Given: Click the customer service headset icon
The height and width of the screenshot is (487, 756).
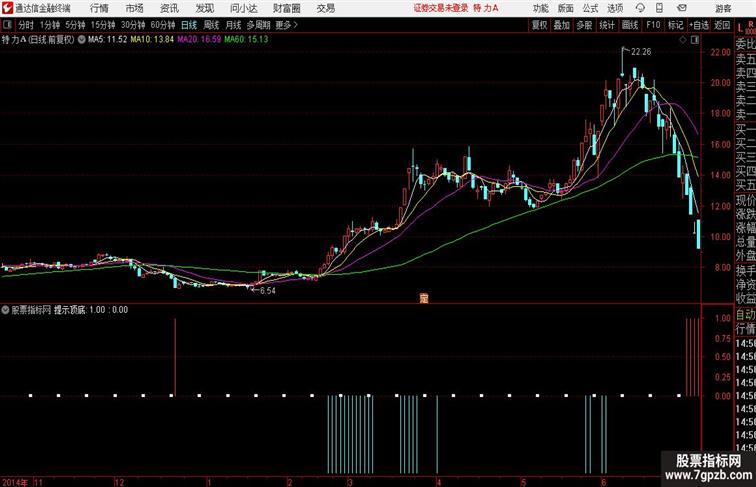Looking at the screenshot, I should pos(640,8).
